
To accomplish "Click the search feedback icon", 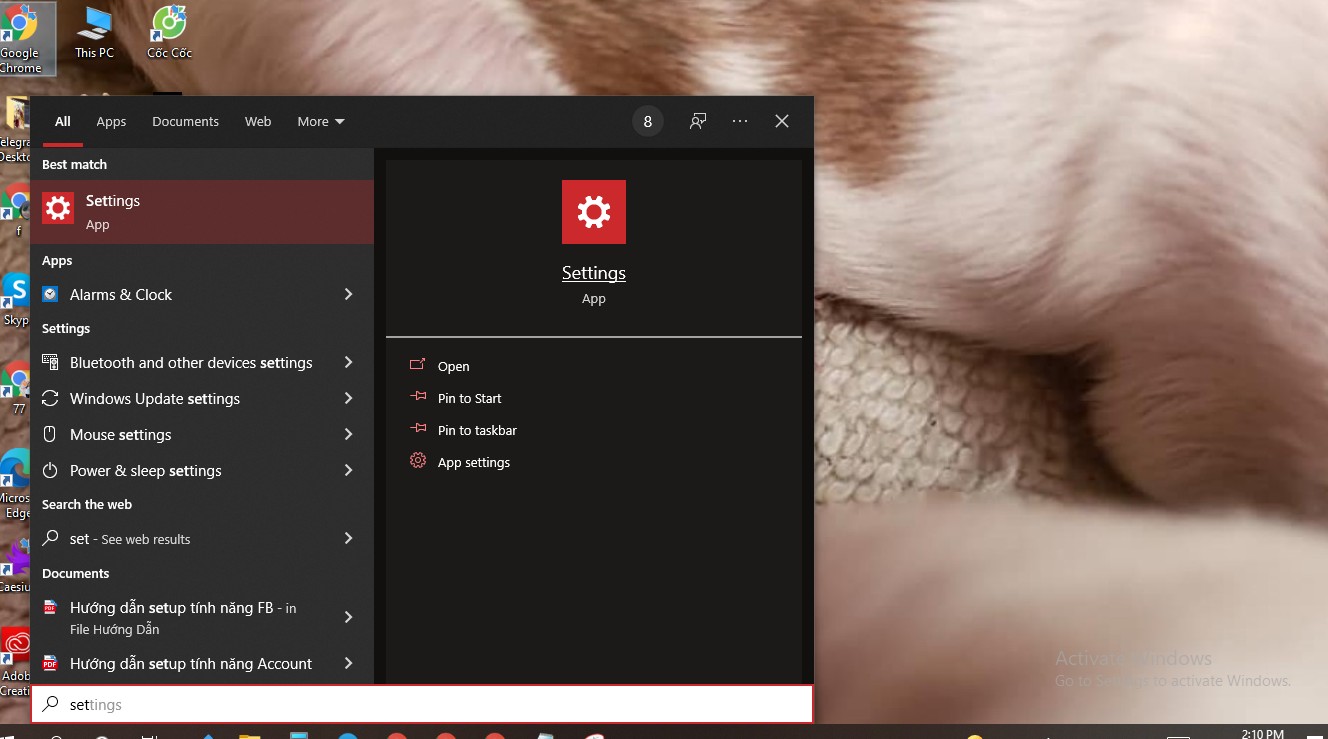I will pyautogui.click(x=698, y=121).
